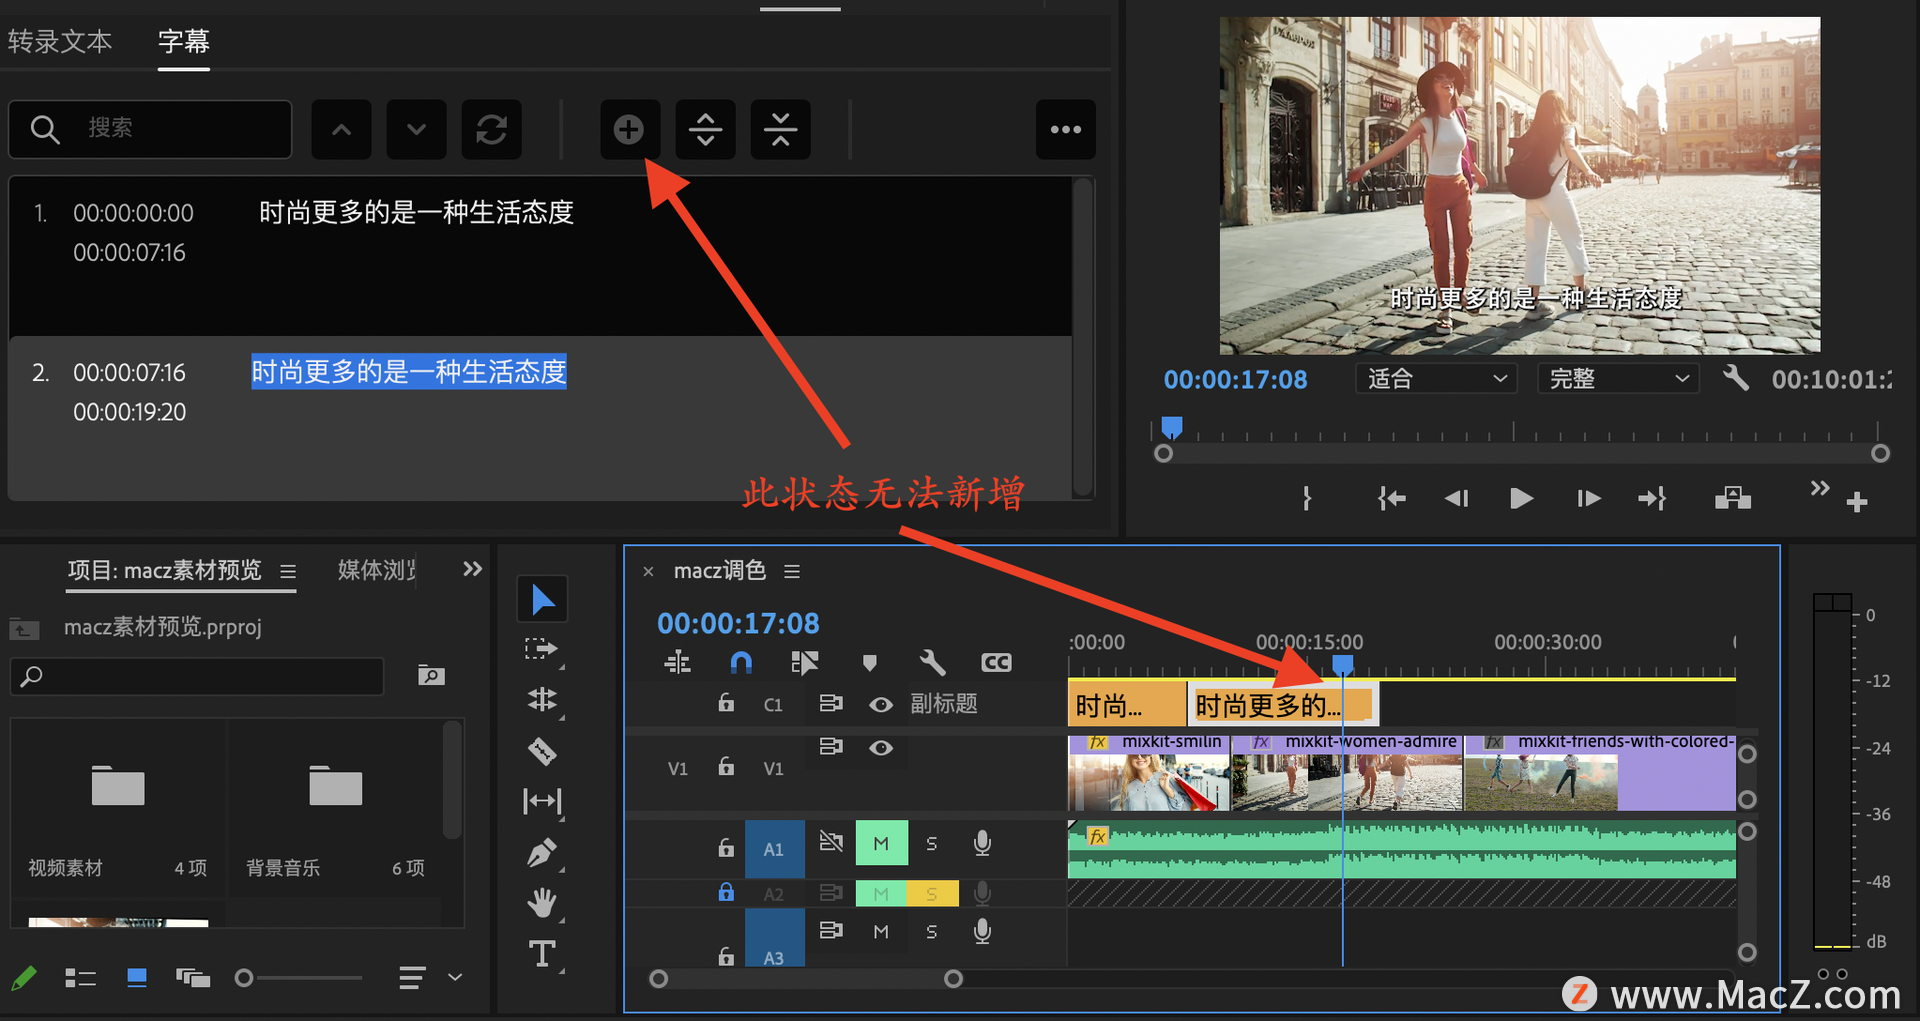
Task: Select the Track Select Forward tool
Action: tap(541, 649)
